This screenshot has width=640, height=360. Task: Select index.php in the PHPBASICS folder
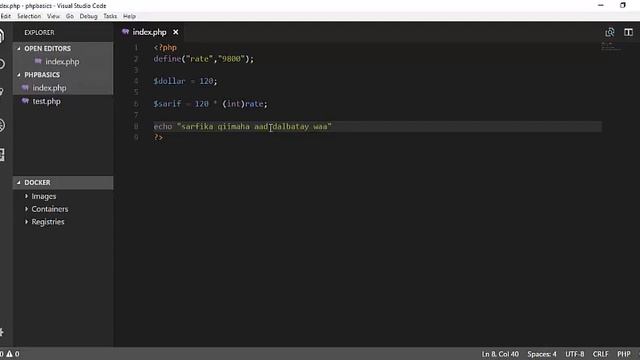point(63,88)
